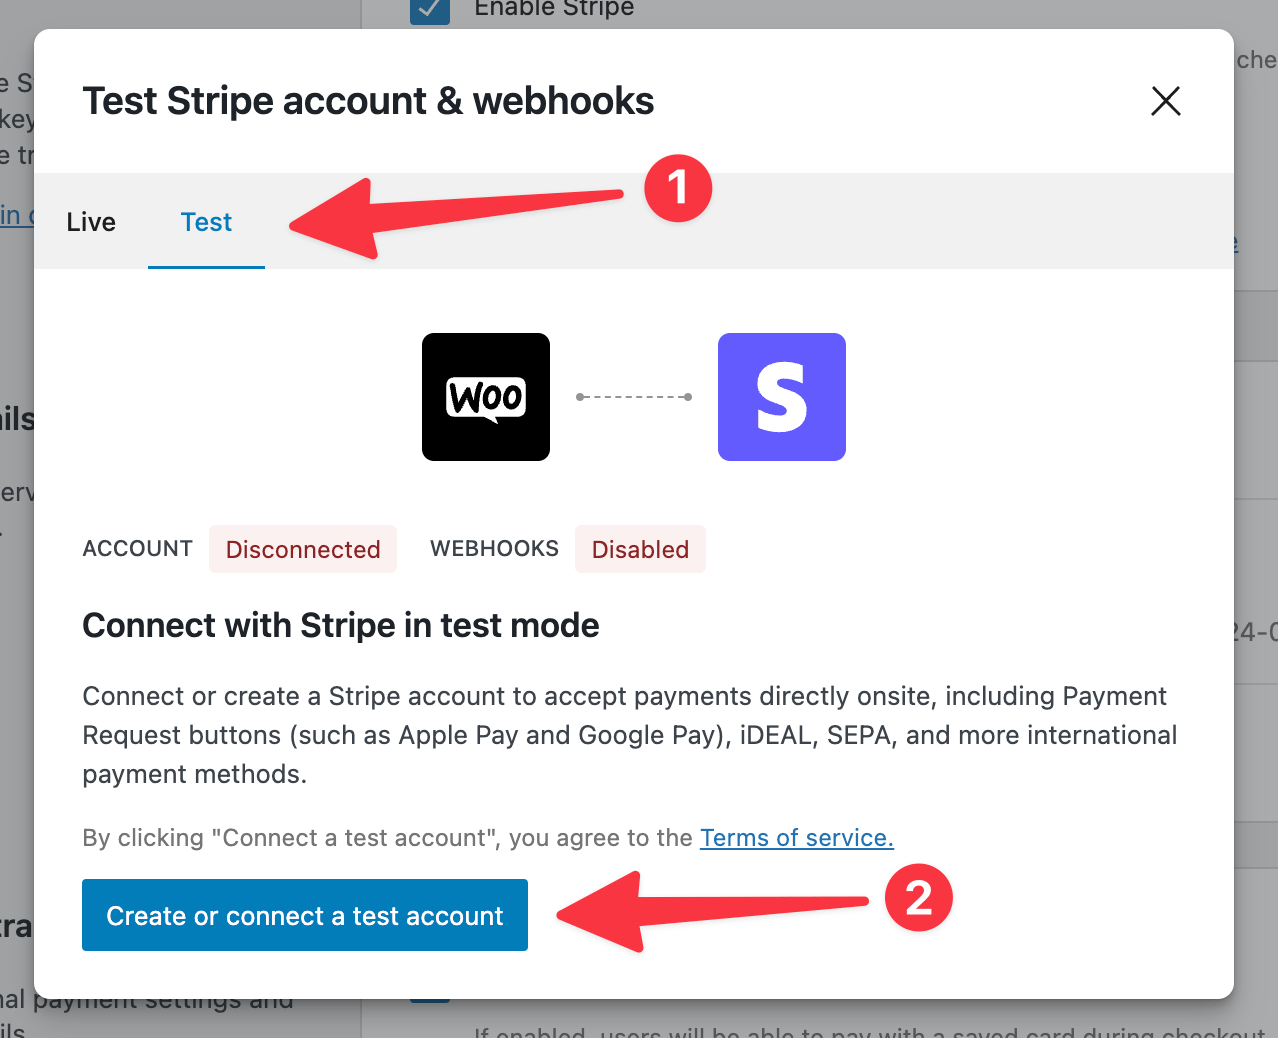Open the Terms of service link
The width and height of the screenshot is (1278, 1038).
(x=796, y=838)
